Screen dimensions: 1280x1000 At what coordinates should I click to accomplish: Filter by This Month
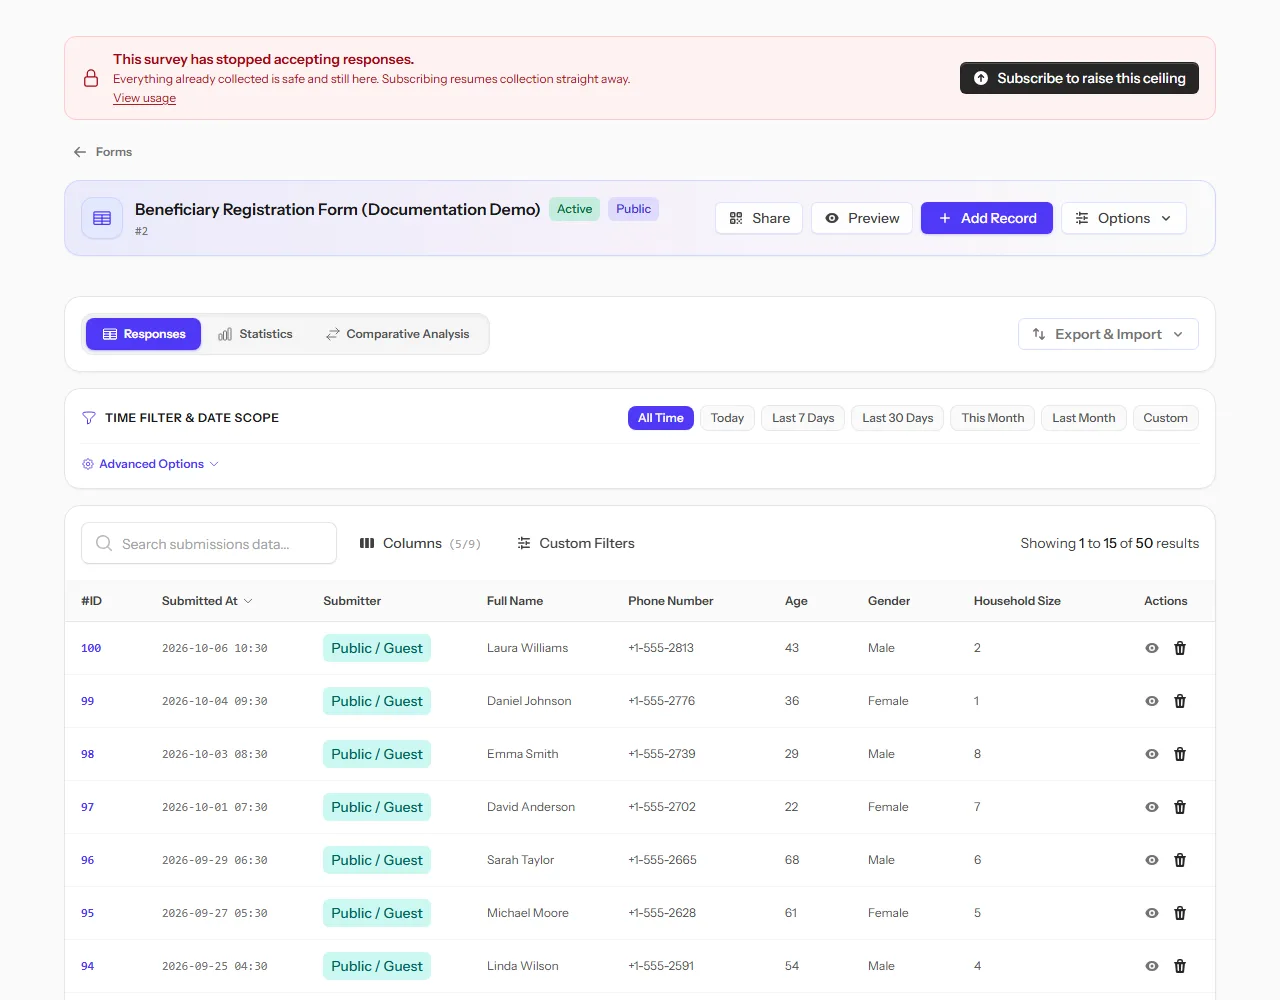click(x=993, y=418)
